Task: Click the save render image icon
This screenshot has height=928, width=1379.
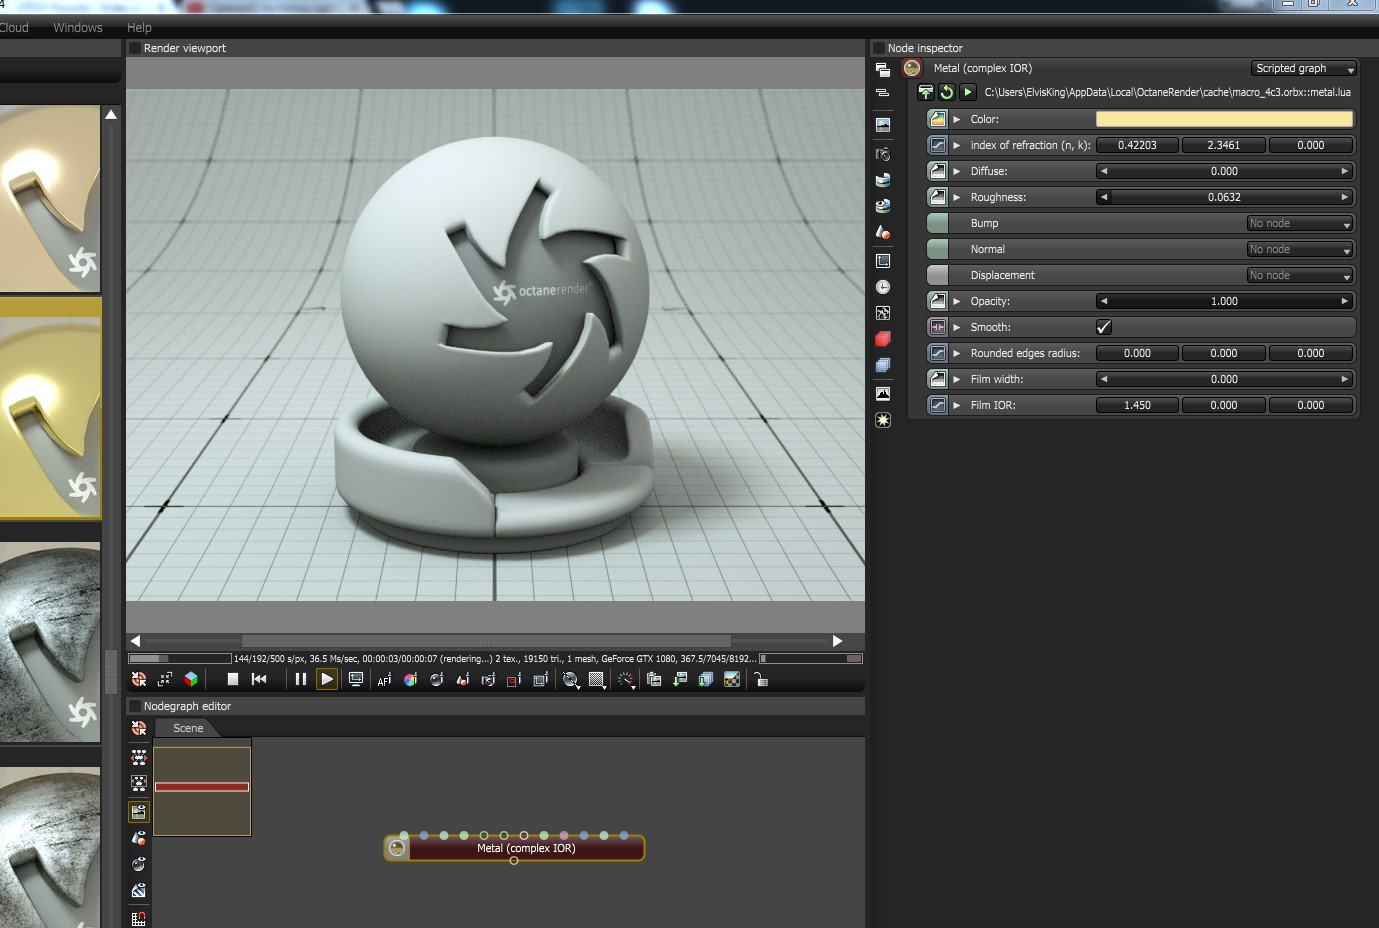Action: [680, 680]
